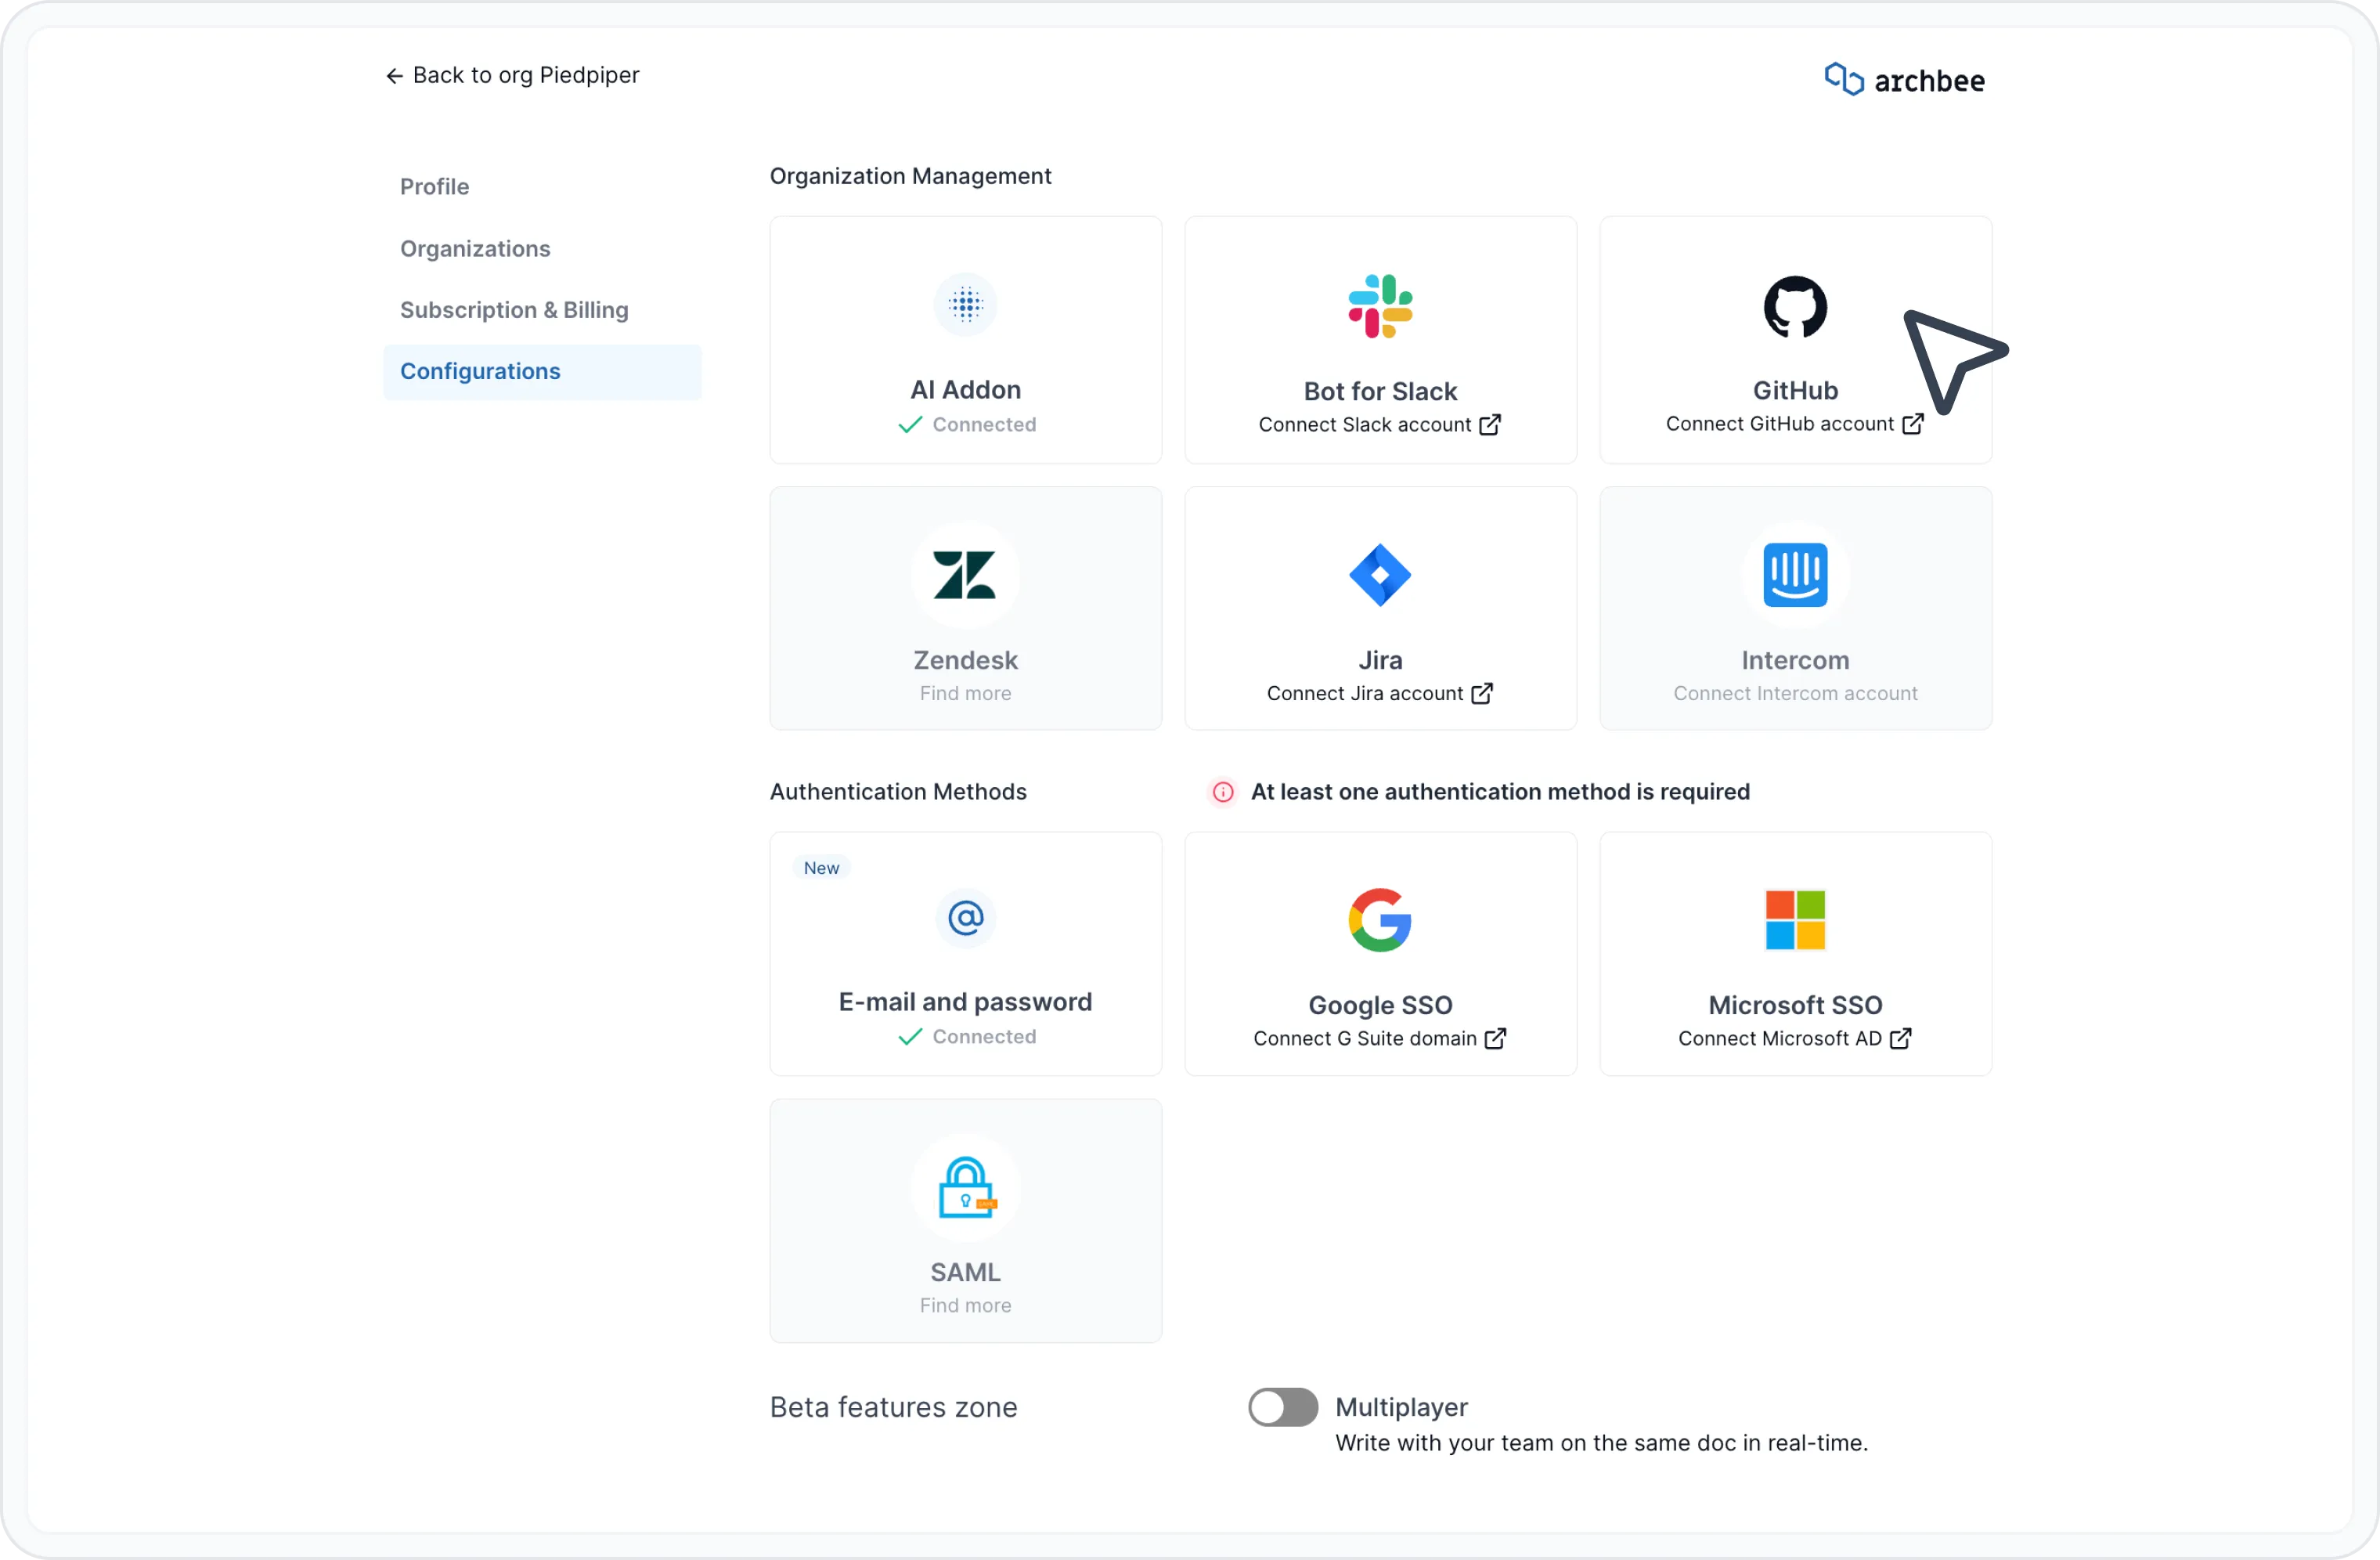Image resolution: width=2380 pixels, height=1560 pixels.
Task: Click the GitHub card title
Action: (1795, 391)
